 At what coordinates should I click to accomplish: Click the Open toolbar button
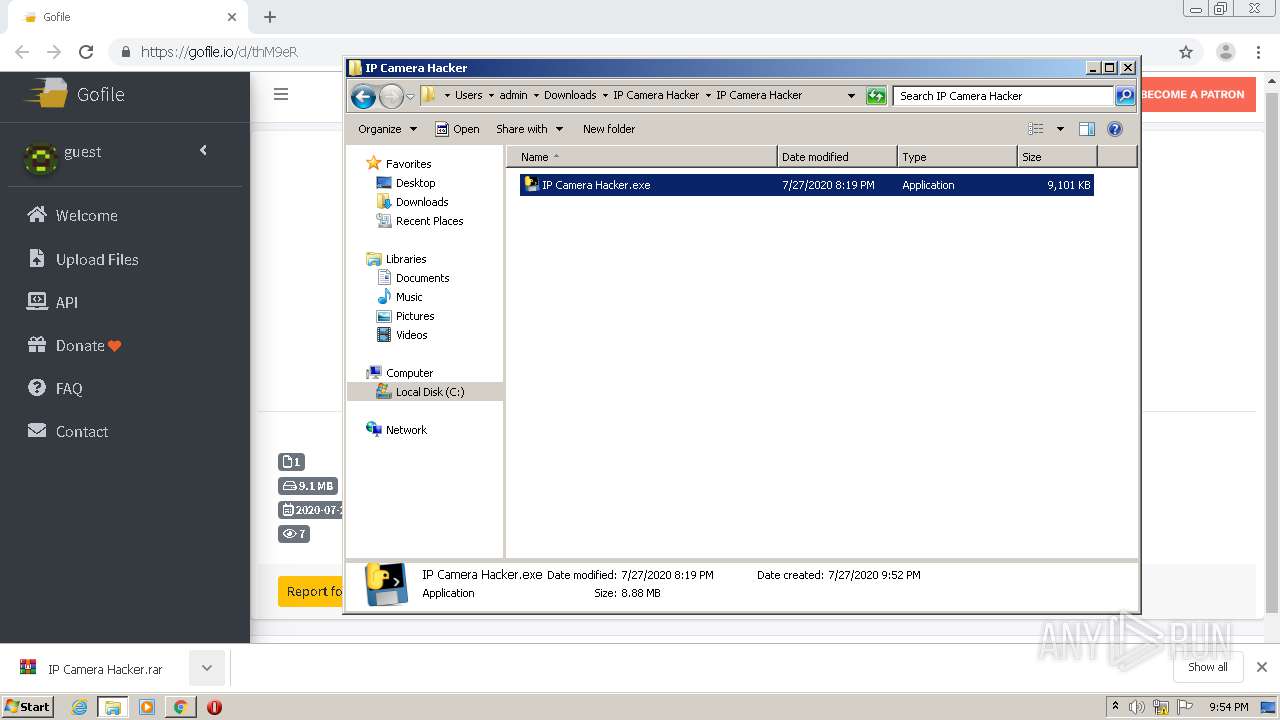pyautogui.click(x=457, y=129)
